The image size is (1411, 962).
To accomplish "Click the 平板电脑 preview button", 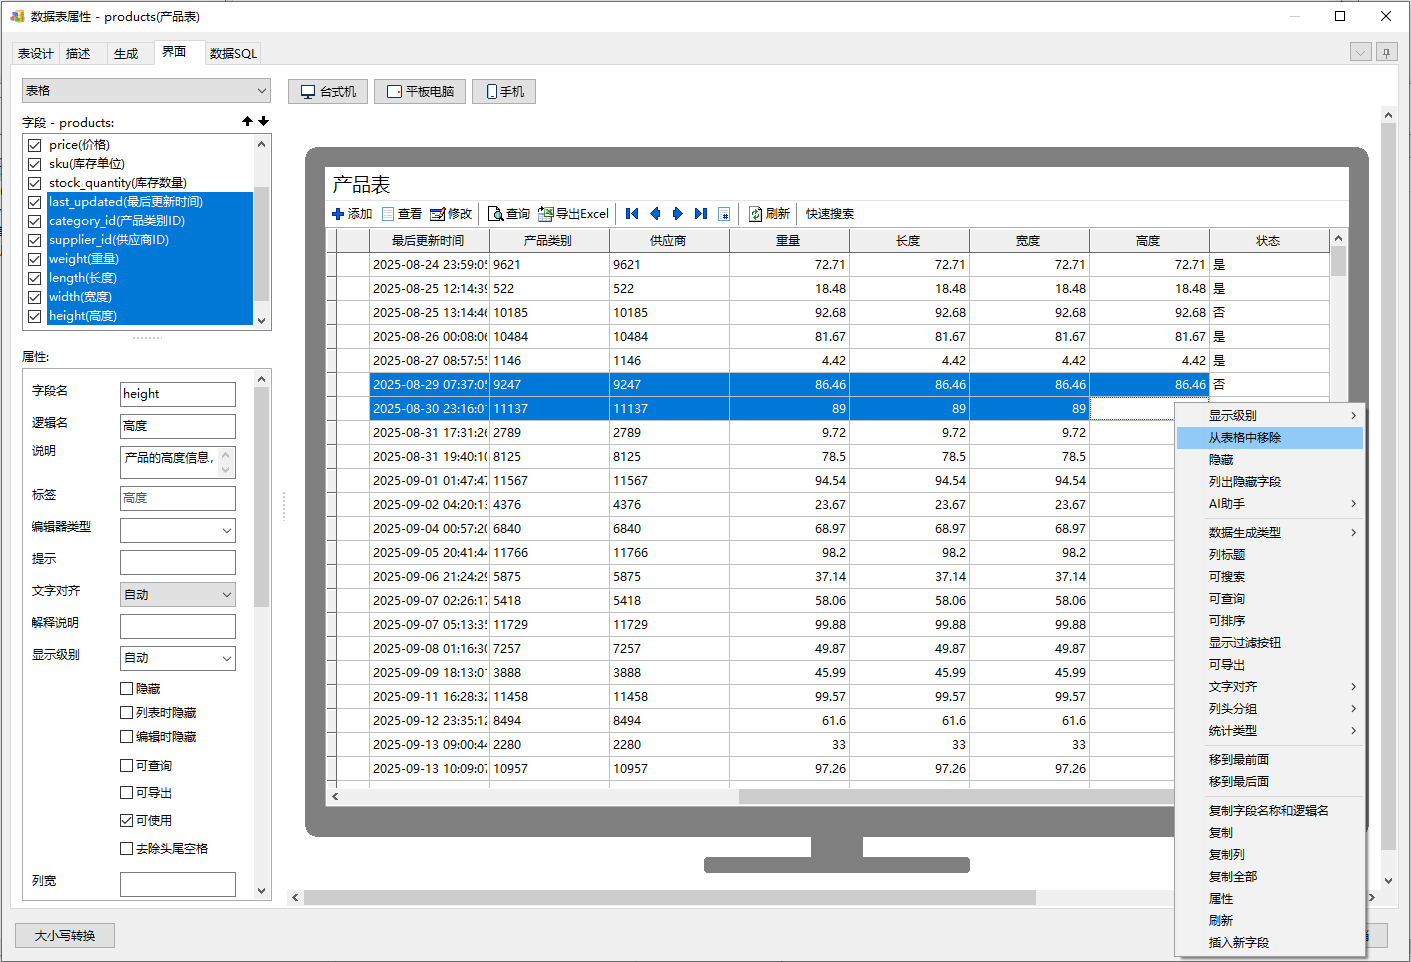I will [x=420, y=92].
